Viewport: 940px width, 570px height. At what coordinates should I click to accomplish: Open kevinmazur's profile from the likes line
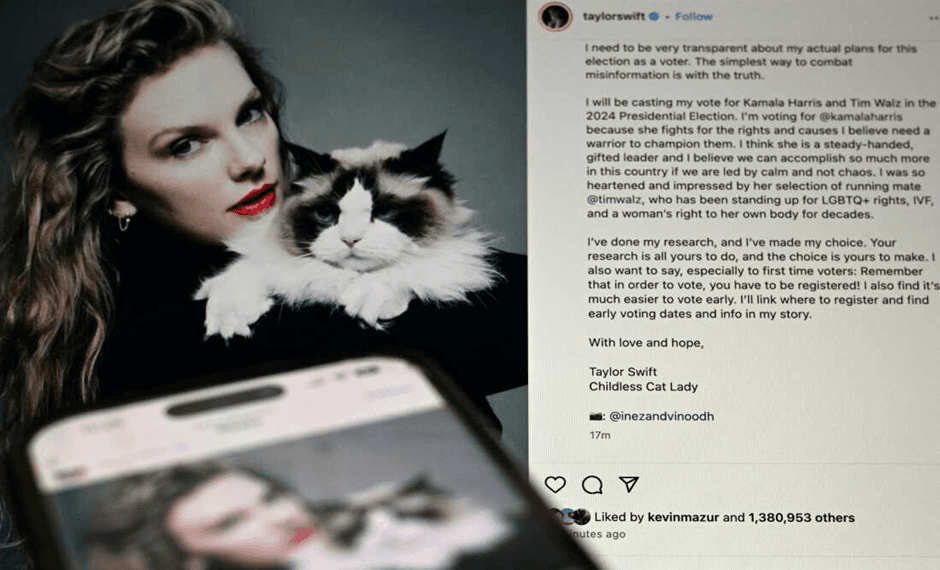tap(683, 517)
